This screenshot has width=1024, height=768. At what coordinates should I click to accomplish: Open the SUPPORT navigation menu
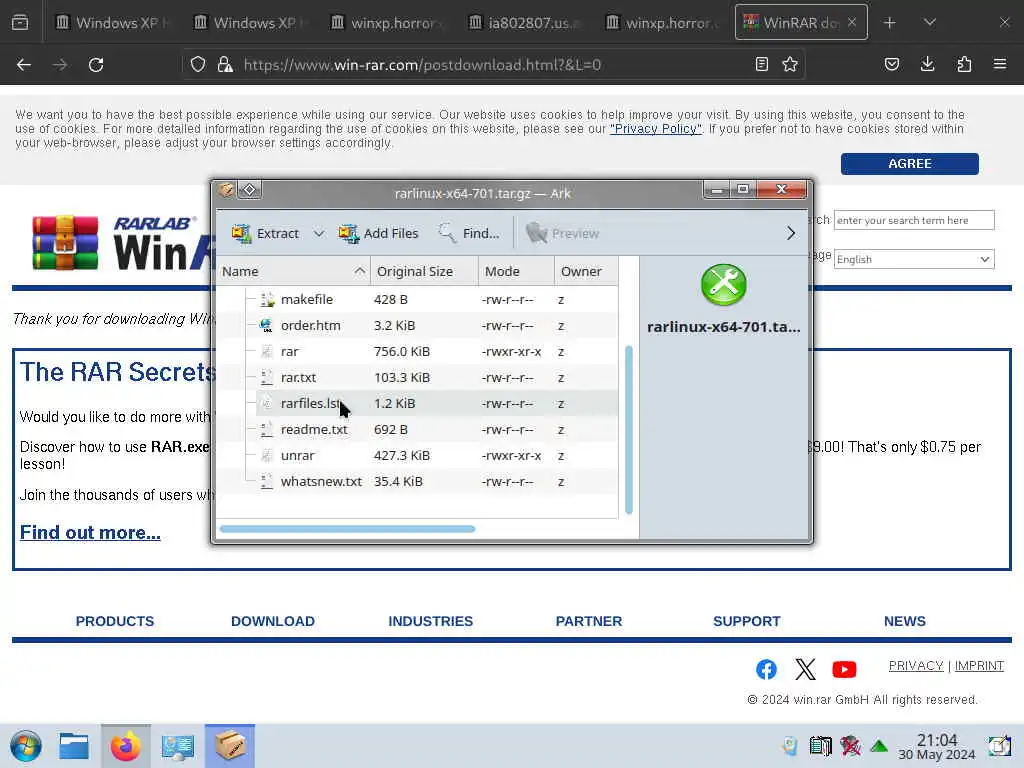click(746, 621)
